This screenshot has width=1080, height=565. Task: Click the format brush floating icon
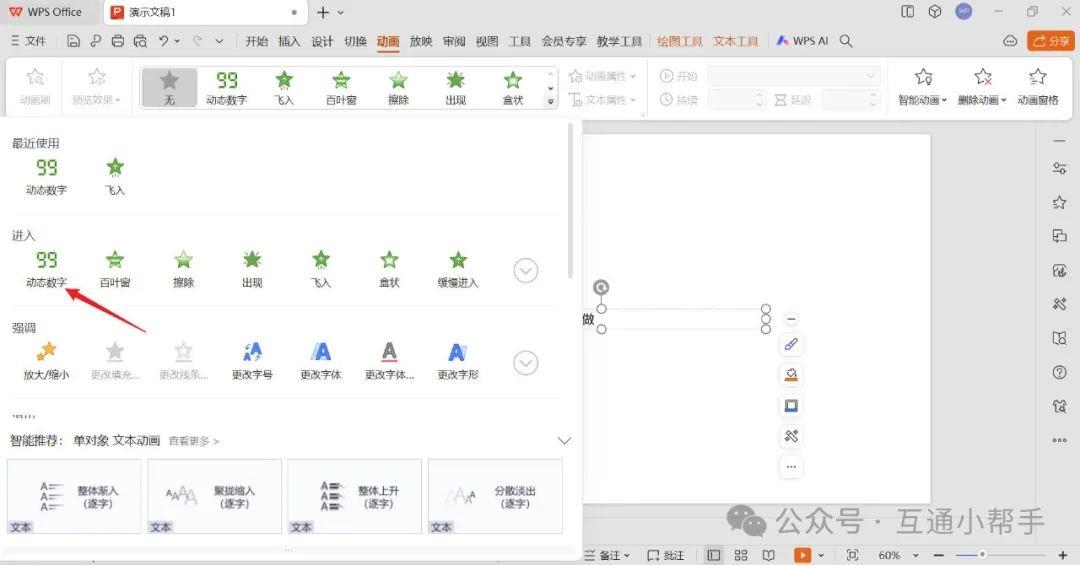click(791, 345)
